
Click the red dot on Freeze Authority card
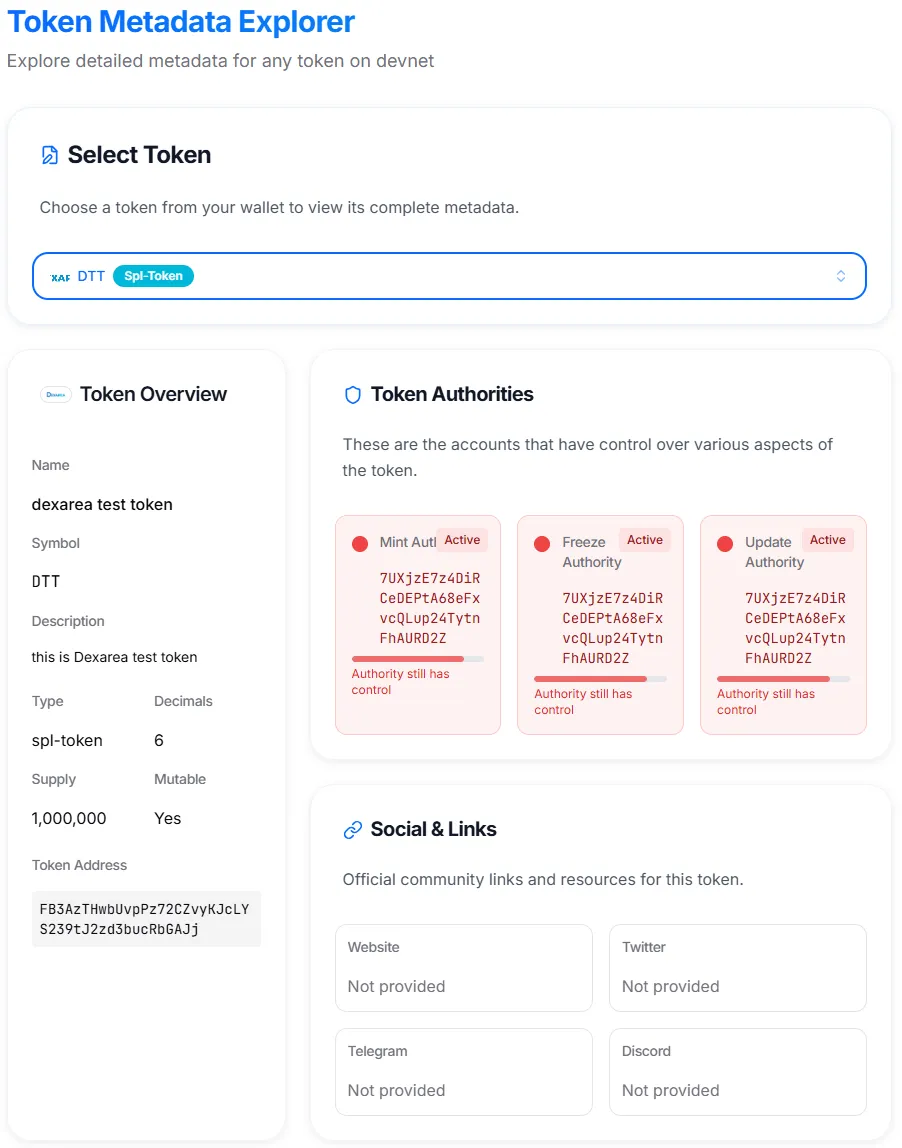pyautogui.click(x=542, y=544)
